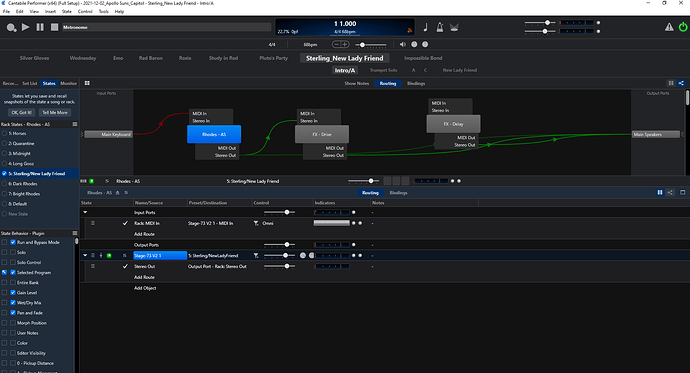Switch to the Set List tab
The width and height of the screenshot is (690, 373).
click(29, 83)
